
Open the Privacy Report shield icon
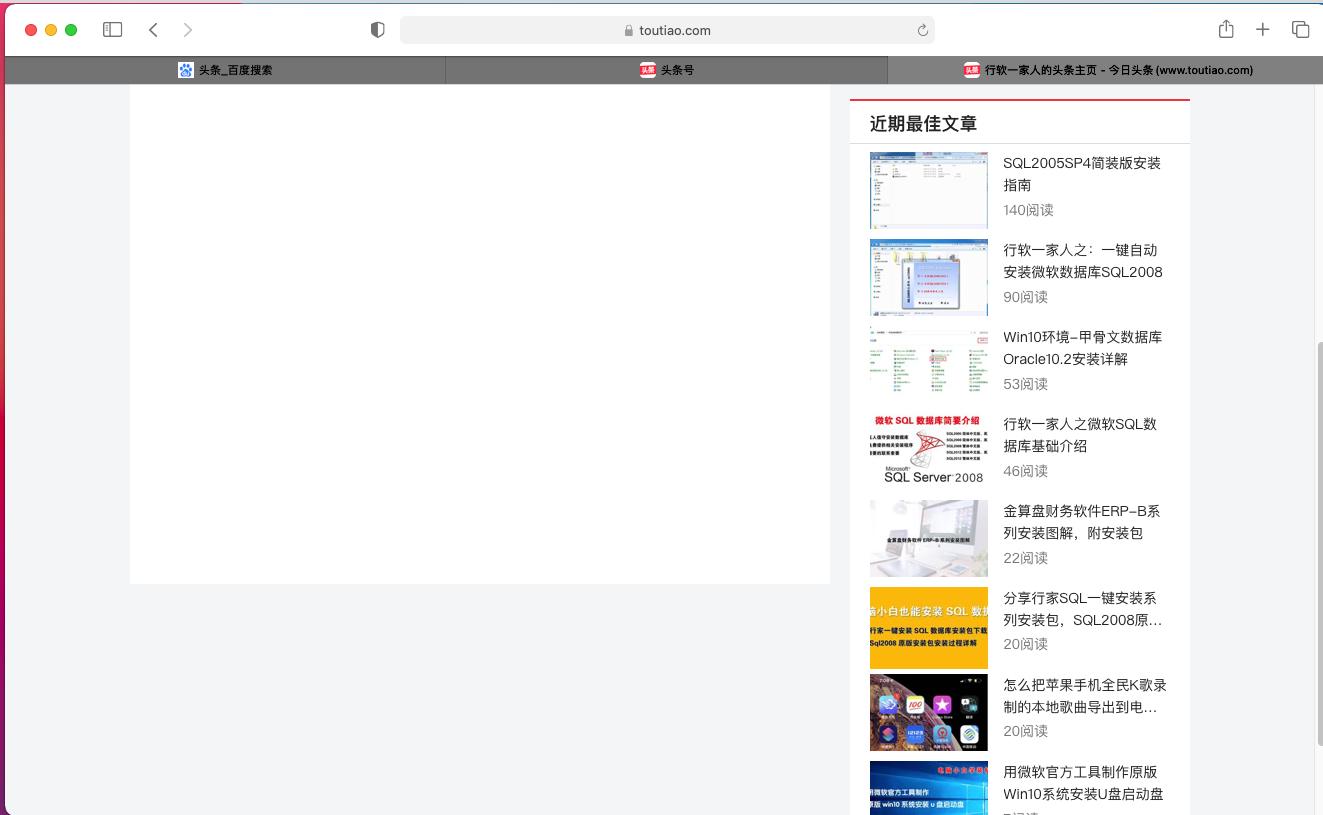click(377, 30)
